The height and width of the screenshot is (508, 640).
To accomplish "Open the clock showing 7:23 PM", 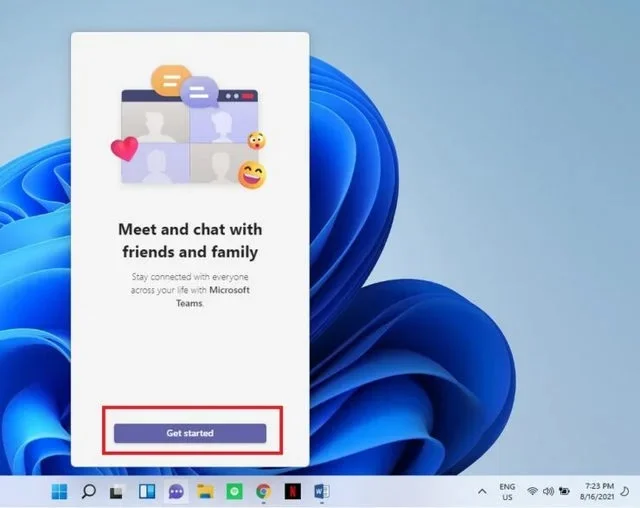I will coord(597,491).
